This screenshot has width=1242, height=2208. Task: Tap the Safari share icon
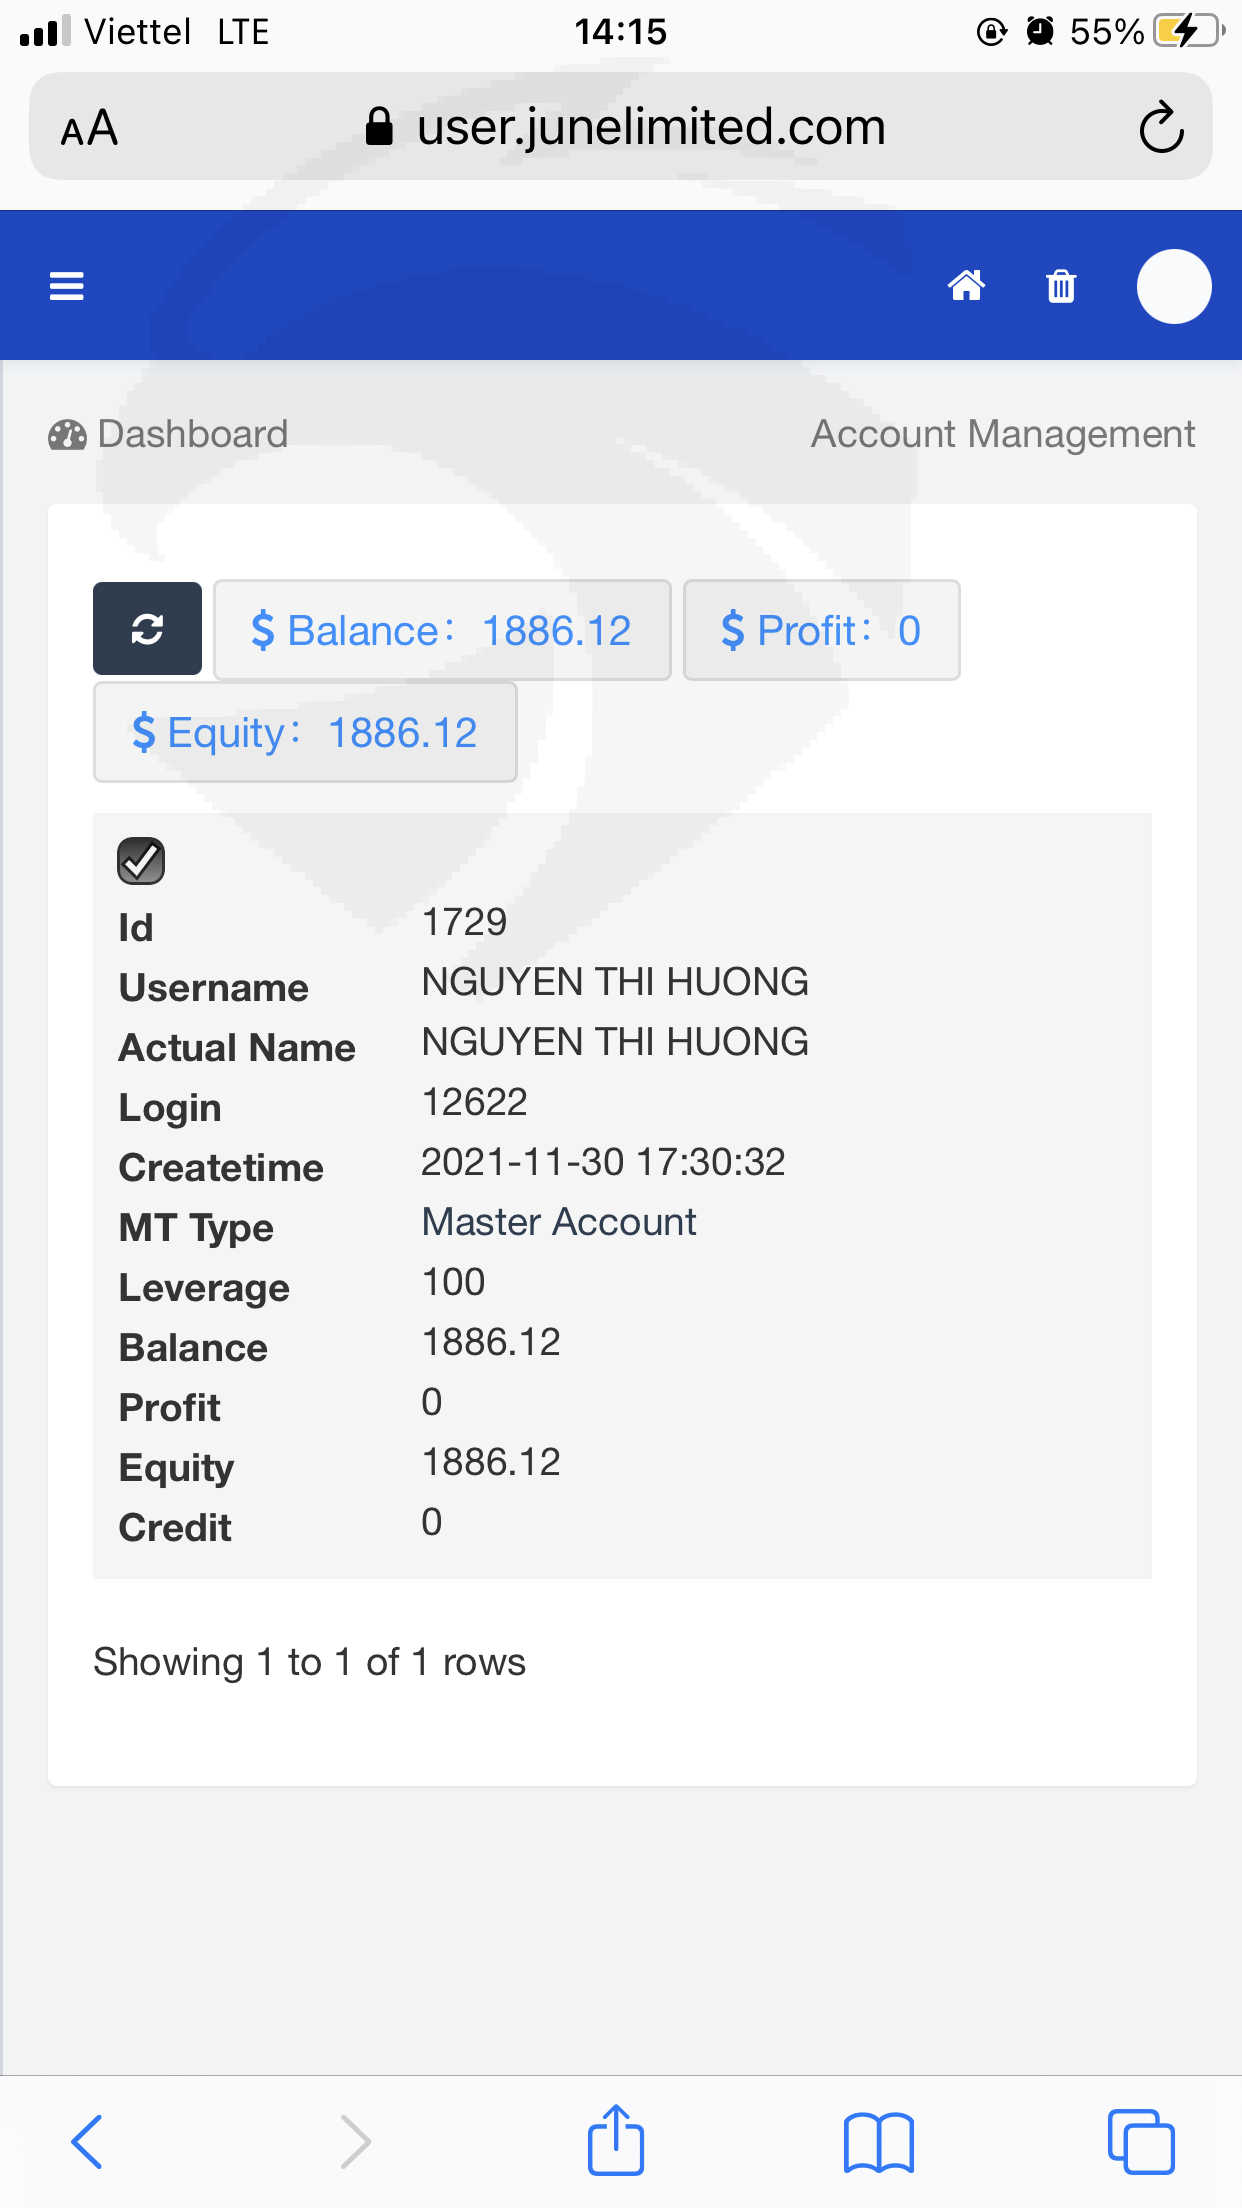[x=615, y=2140]
